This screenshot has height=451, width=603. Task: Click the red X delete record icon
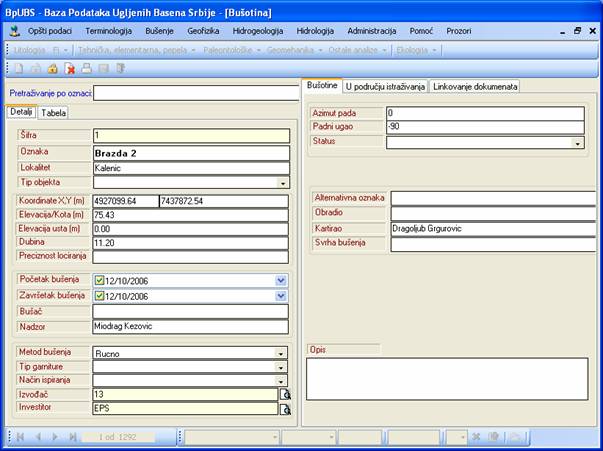tap(70, 68)
